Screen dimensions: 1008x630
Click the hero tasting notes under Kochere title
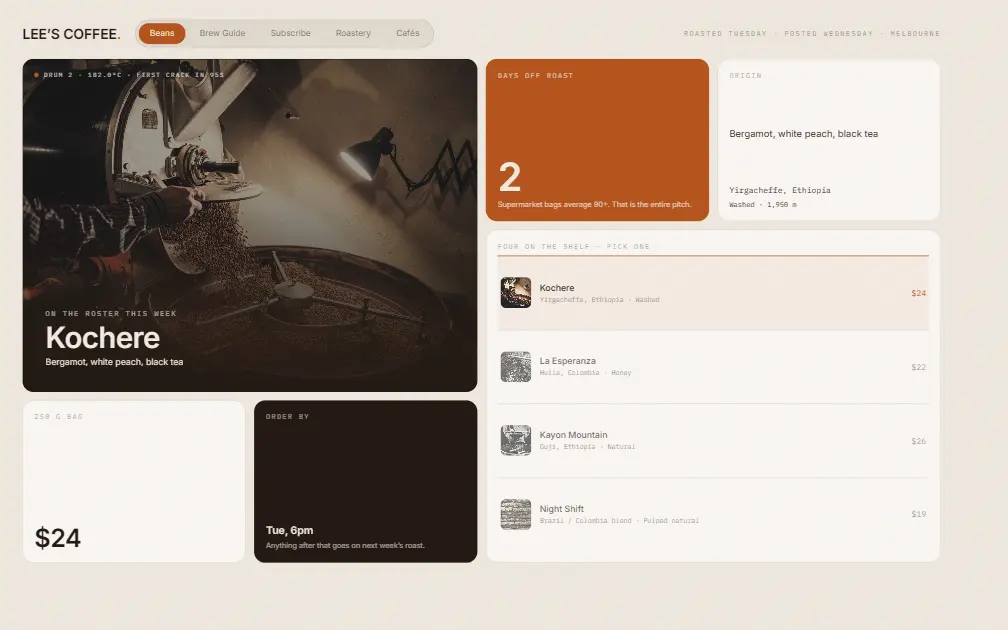(114, 362)
